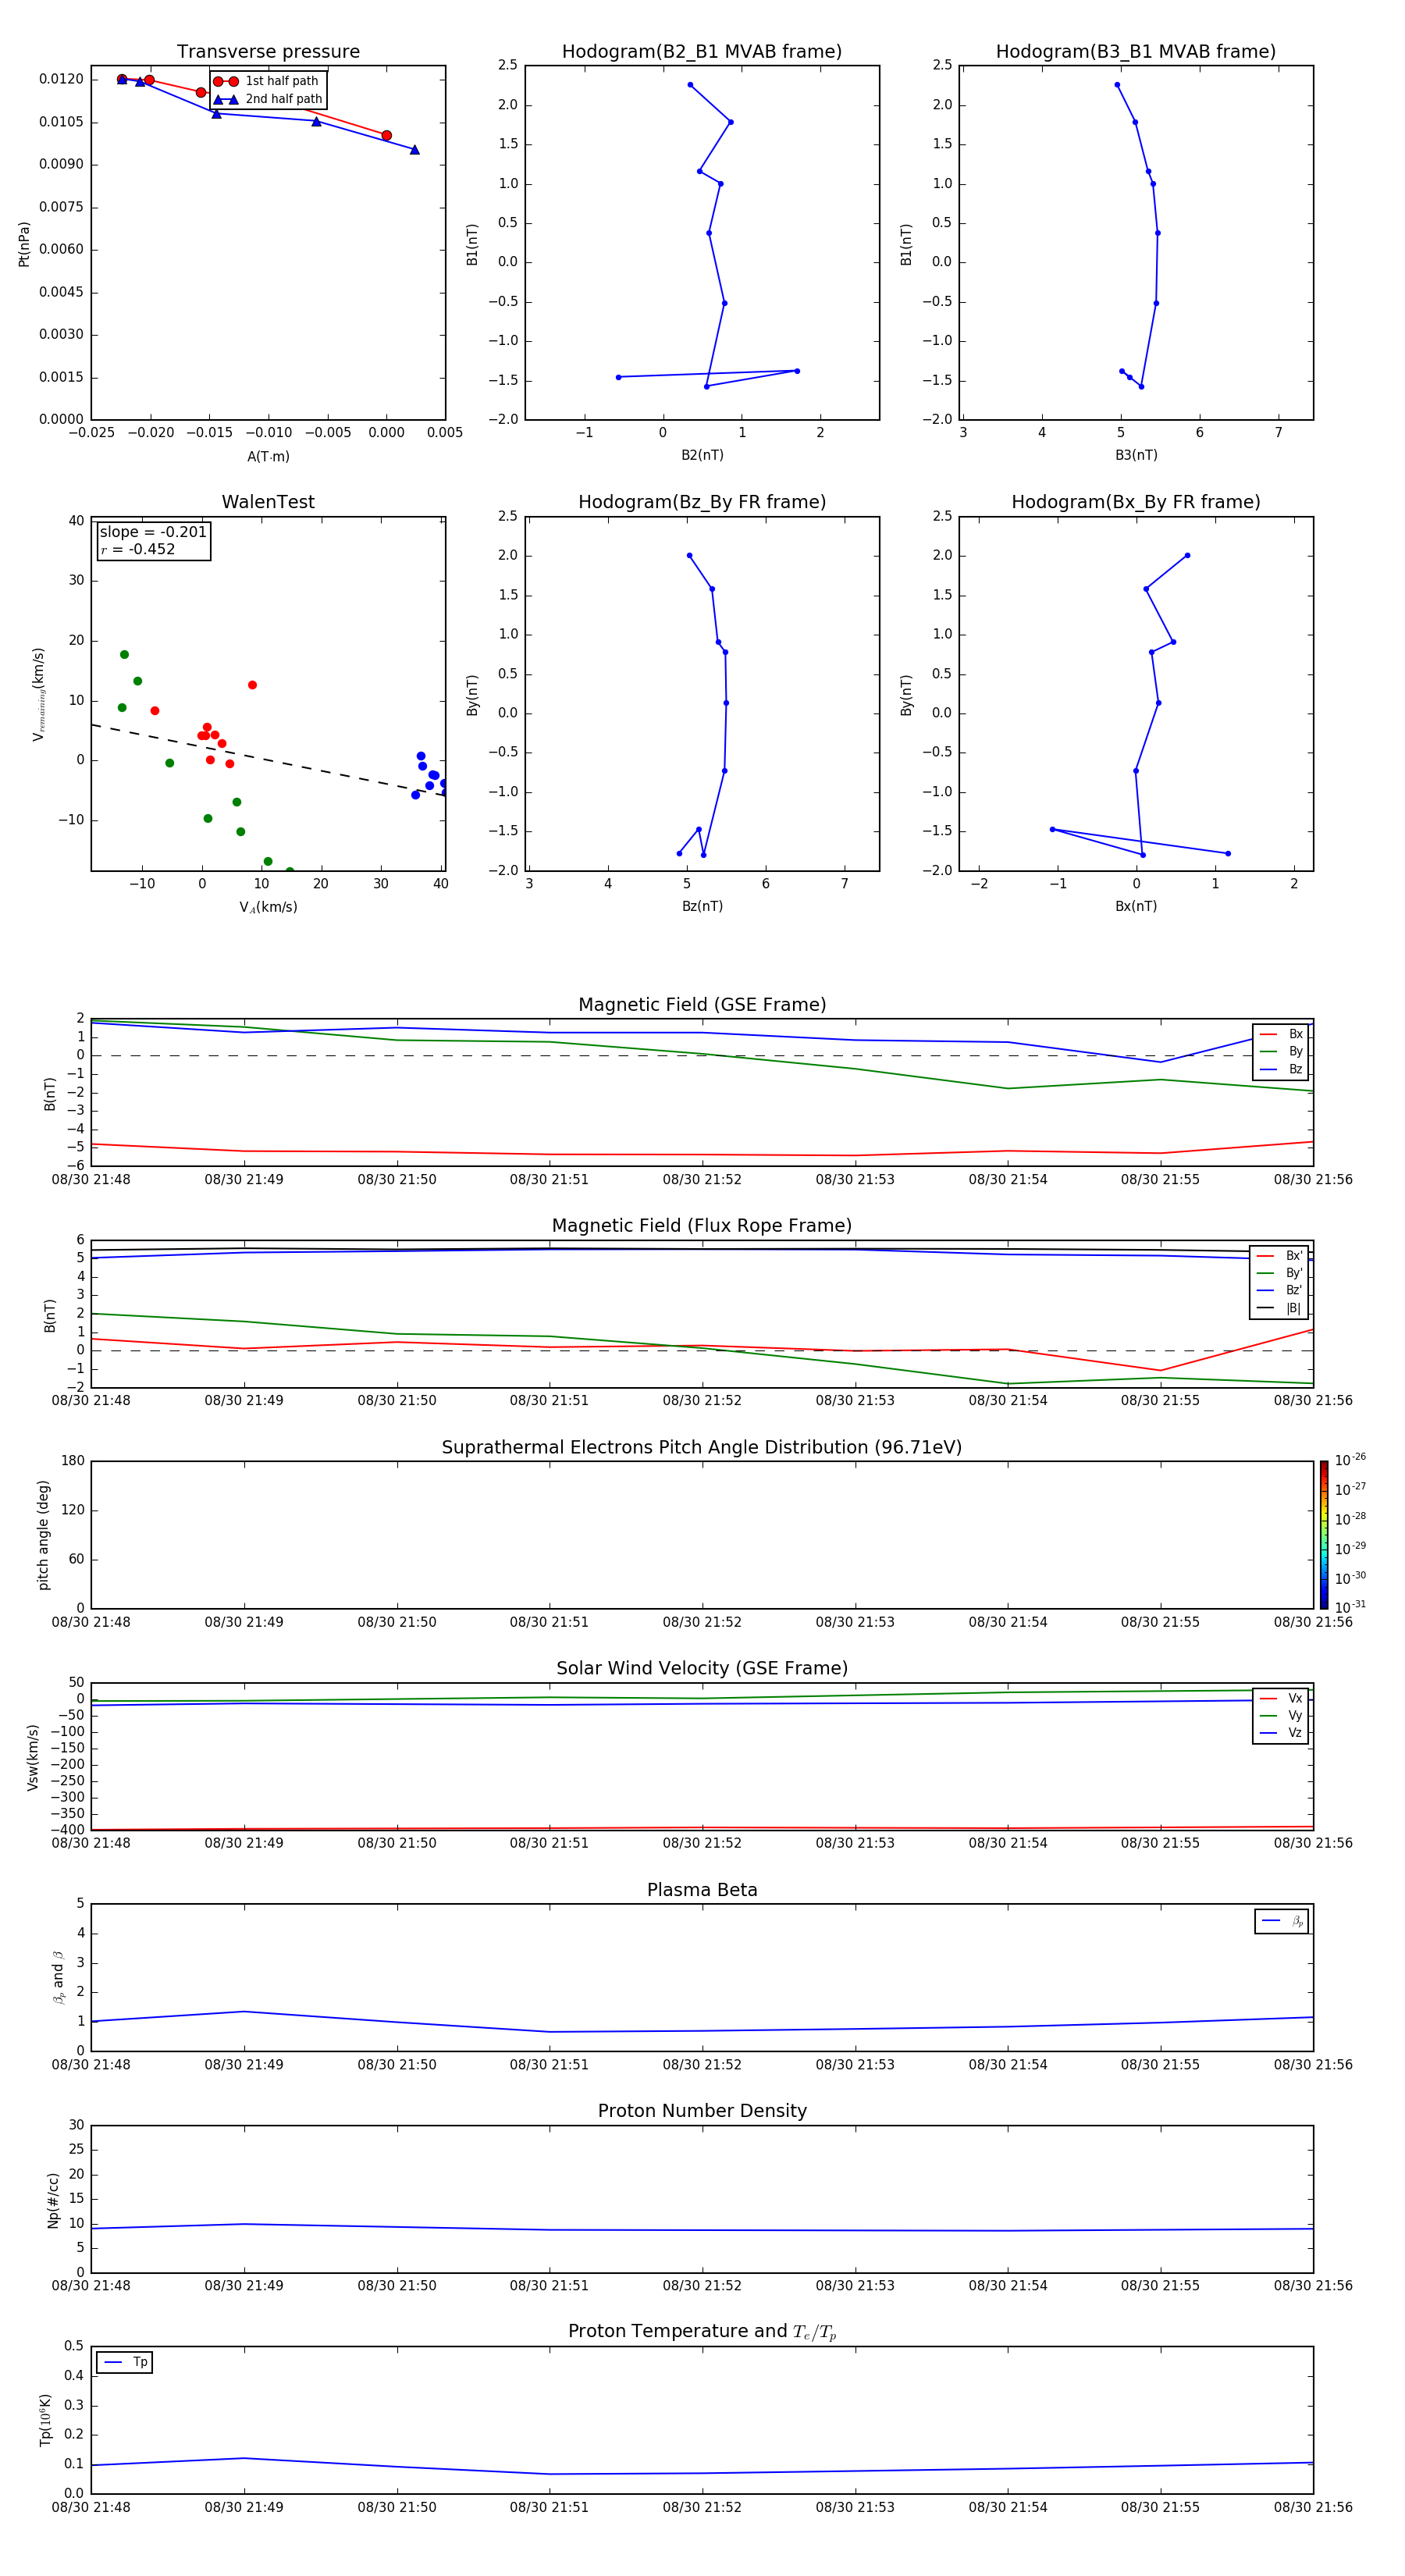
Task: Click the By entry in GSE field legend
Action: tap(1281, 1051)
